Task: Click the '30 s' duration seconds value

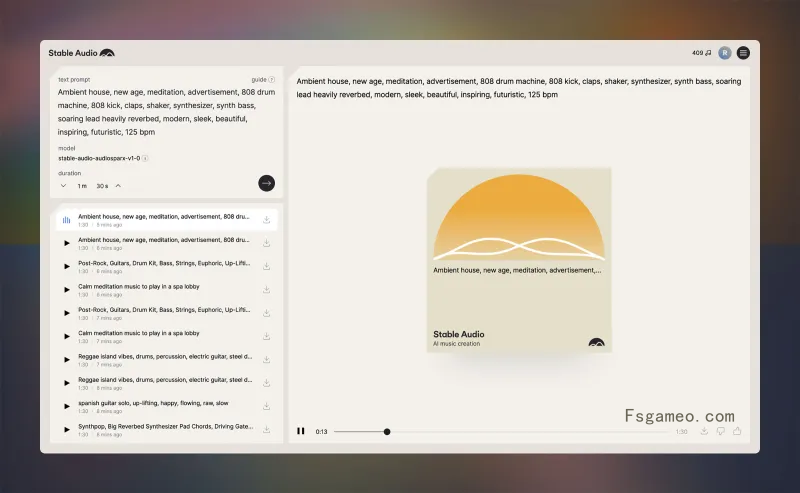Action: coord(102,186)
